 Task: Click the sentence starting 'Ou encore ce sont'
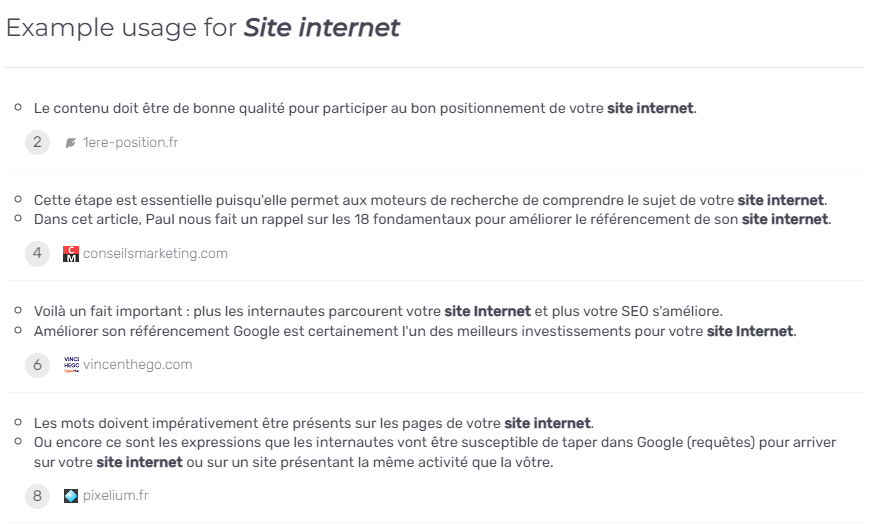tap(435, 452)
